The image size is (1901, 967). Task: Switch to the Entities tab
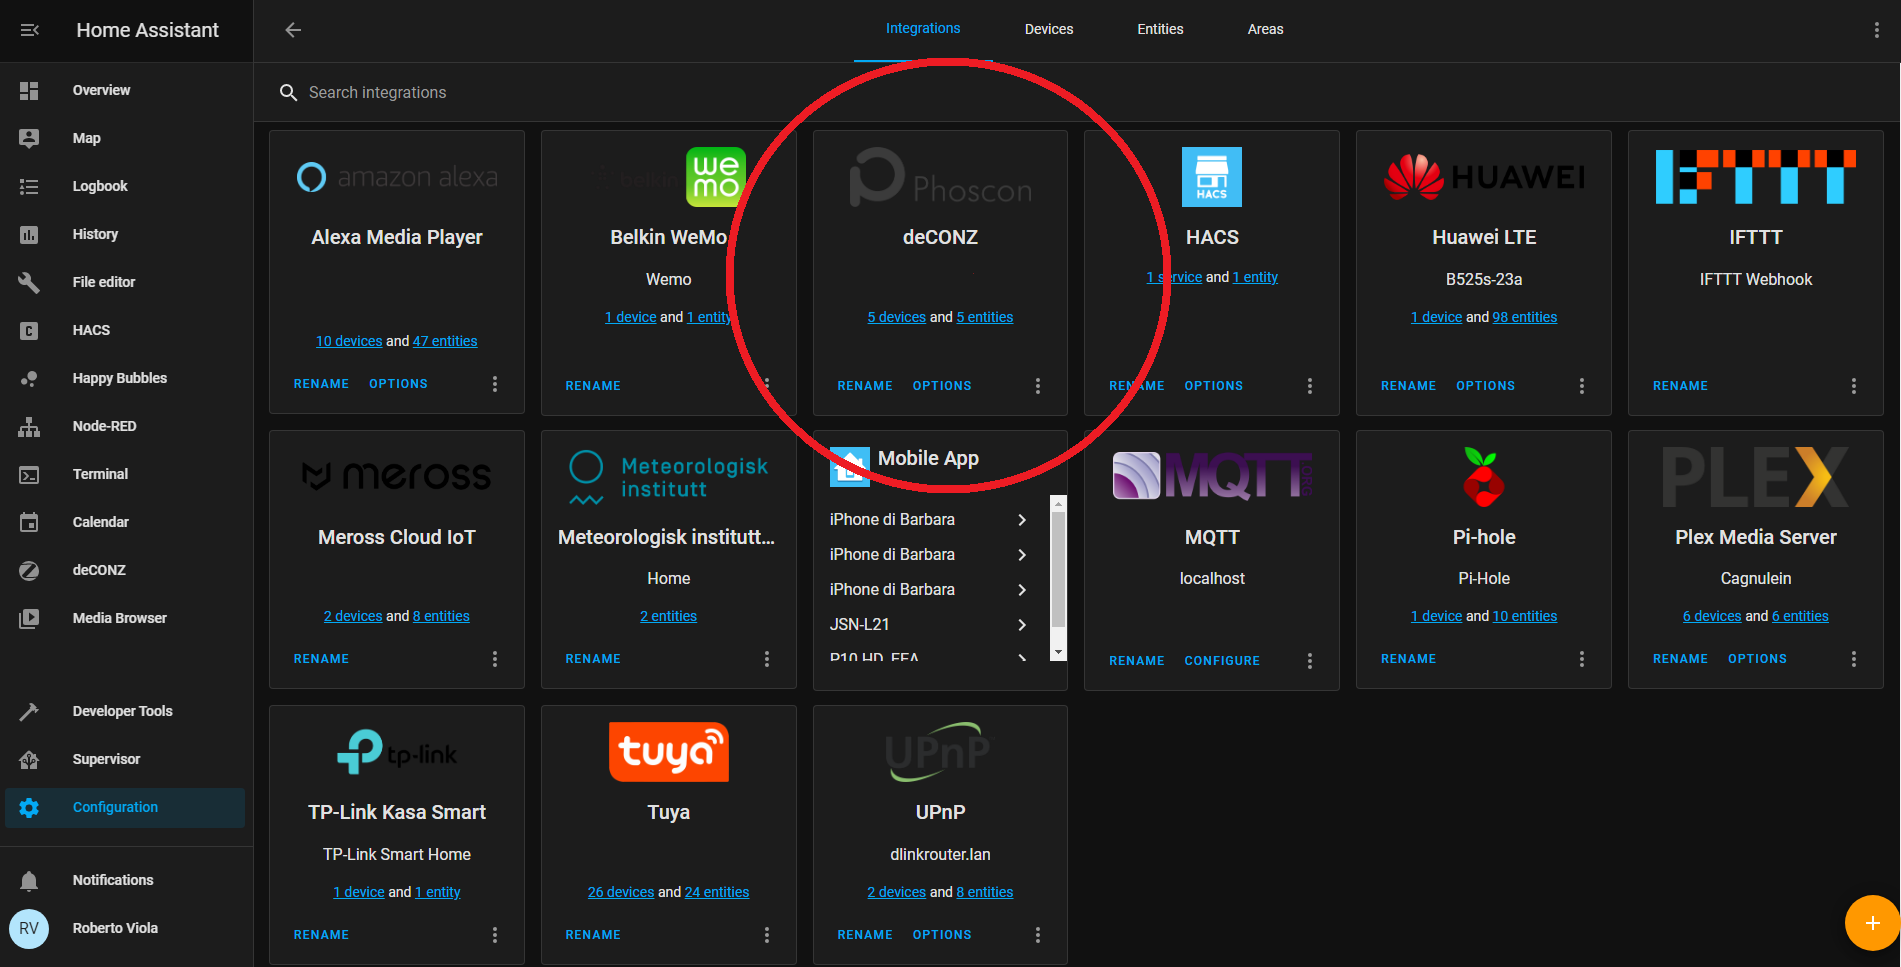[x=1160, y=29]
